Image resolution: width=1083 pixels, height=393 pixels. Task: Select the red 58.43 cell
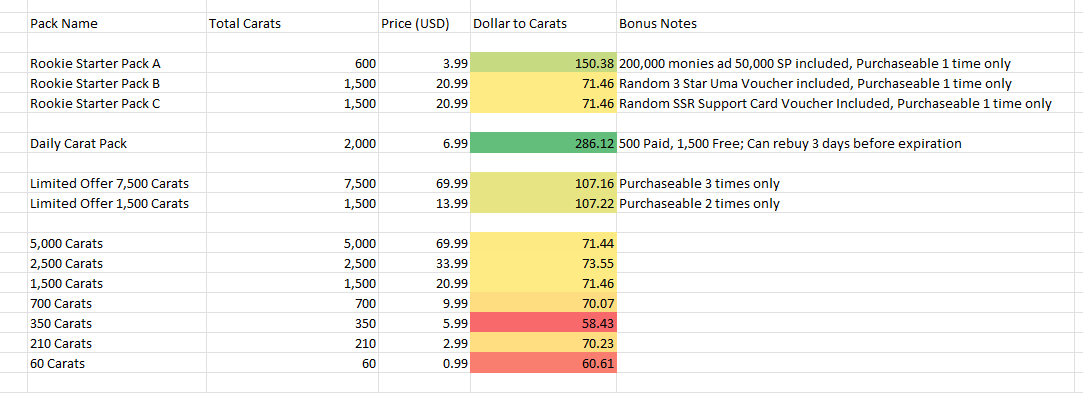[543, 323]
